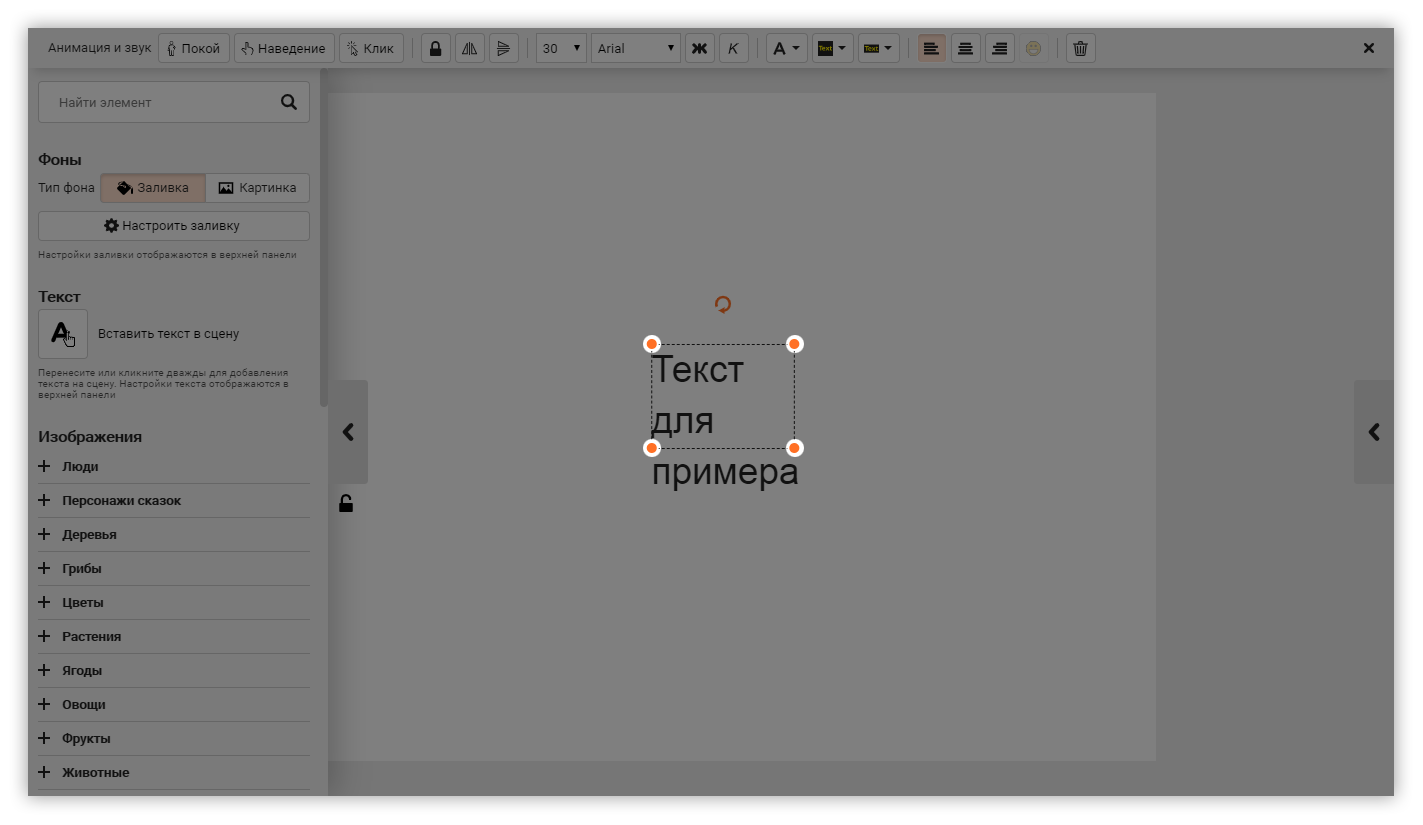Click the insert text into scene button

[63, 334]
